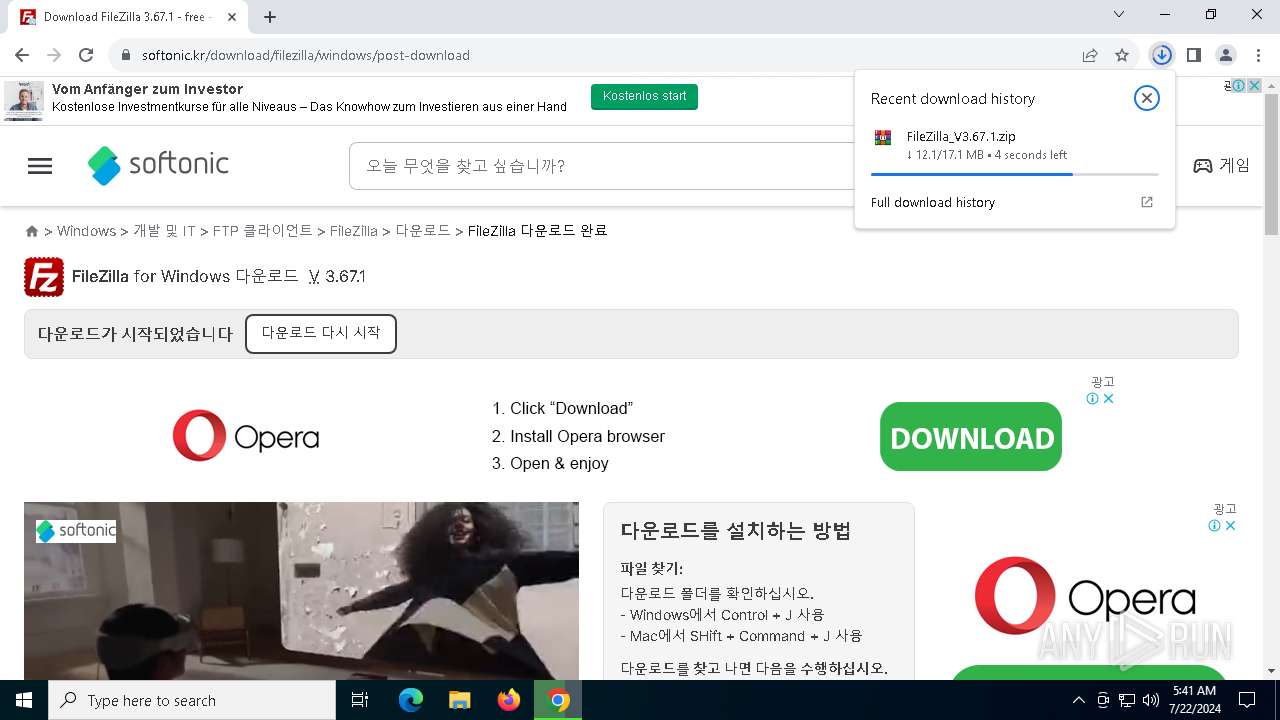Screen dimensions: 1280x720
Task: Open the network tray icon
Action: pyautogui.click(x=1127, y=700)
